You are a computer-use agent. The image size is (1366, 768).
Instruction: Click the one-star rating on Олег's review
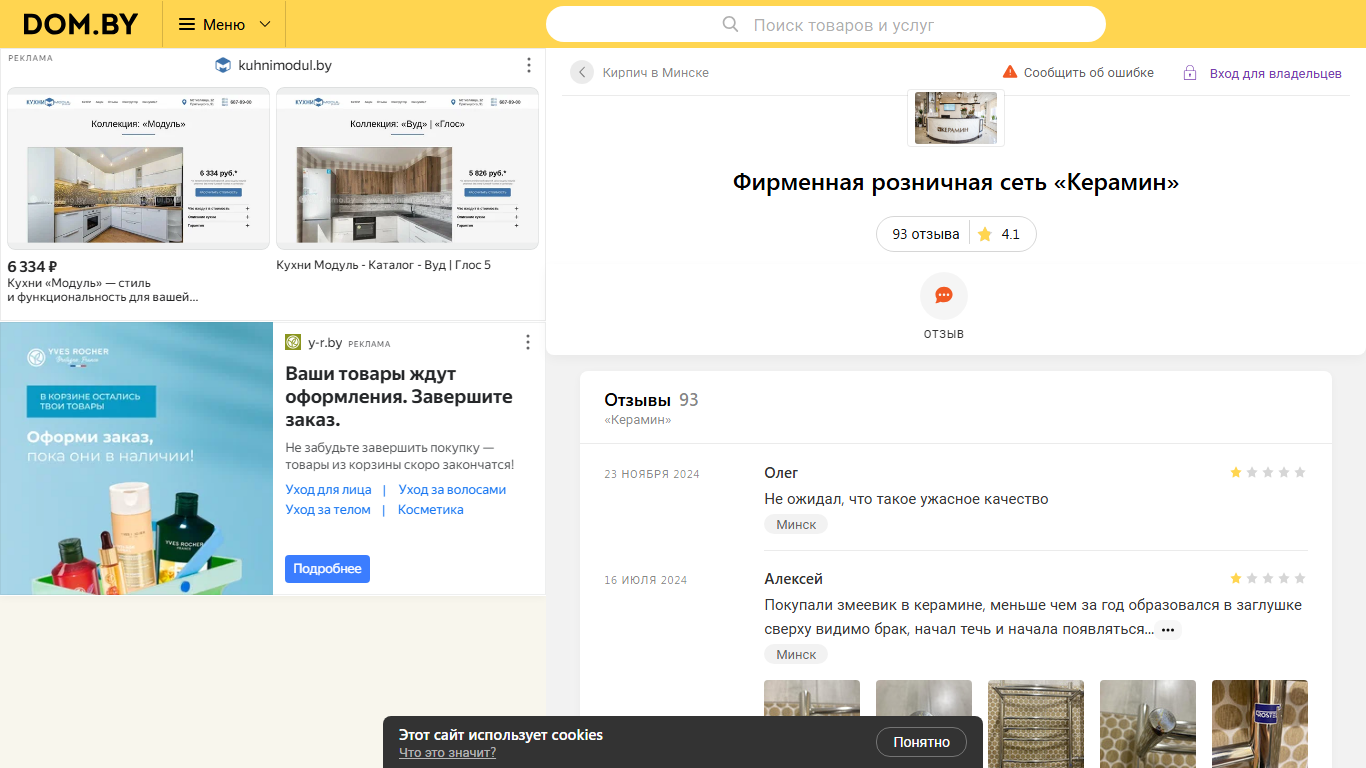[x=1268, y=472]
